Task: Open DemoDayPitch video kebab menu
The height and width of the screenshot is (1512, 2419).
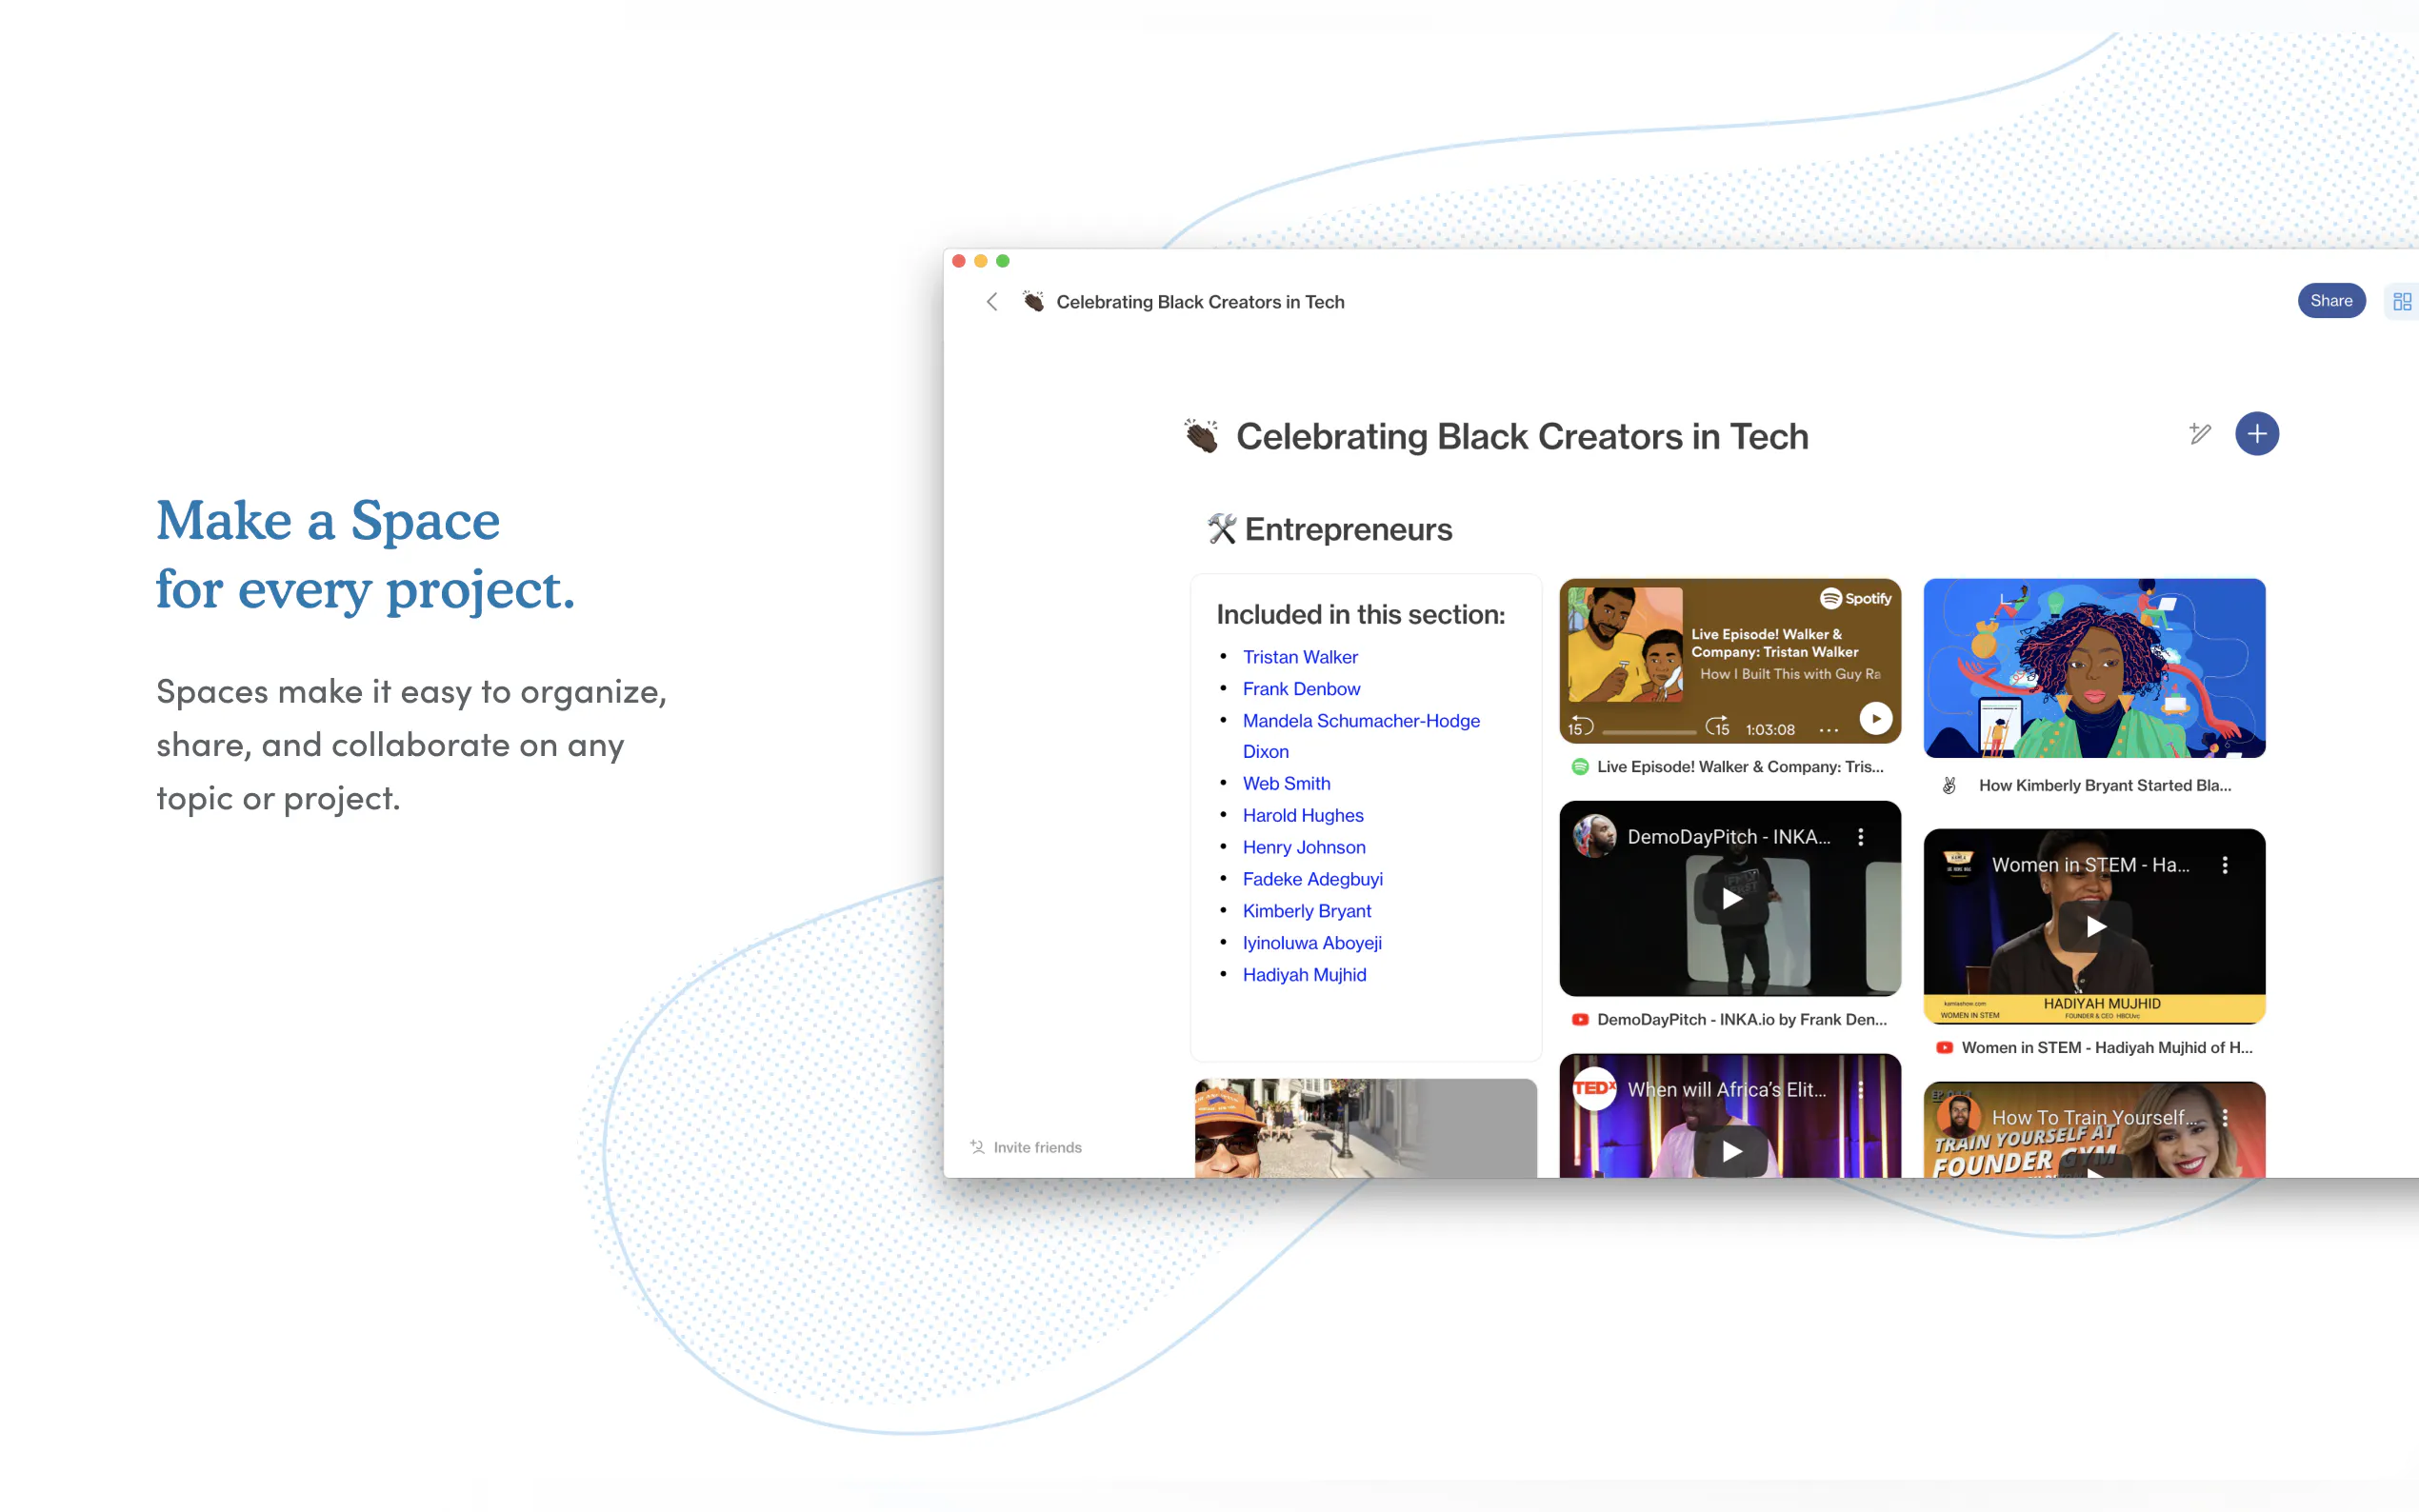Action: click(x=1860, y=837)
